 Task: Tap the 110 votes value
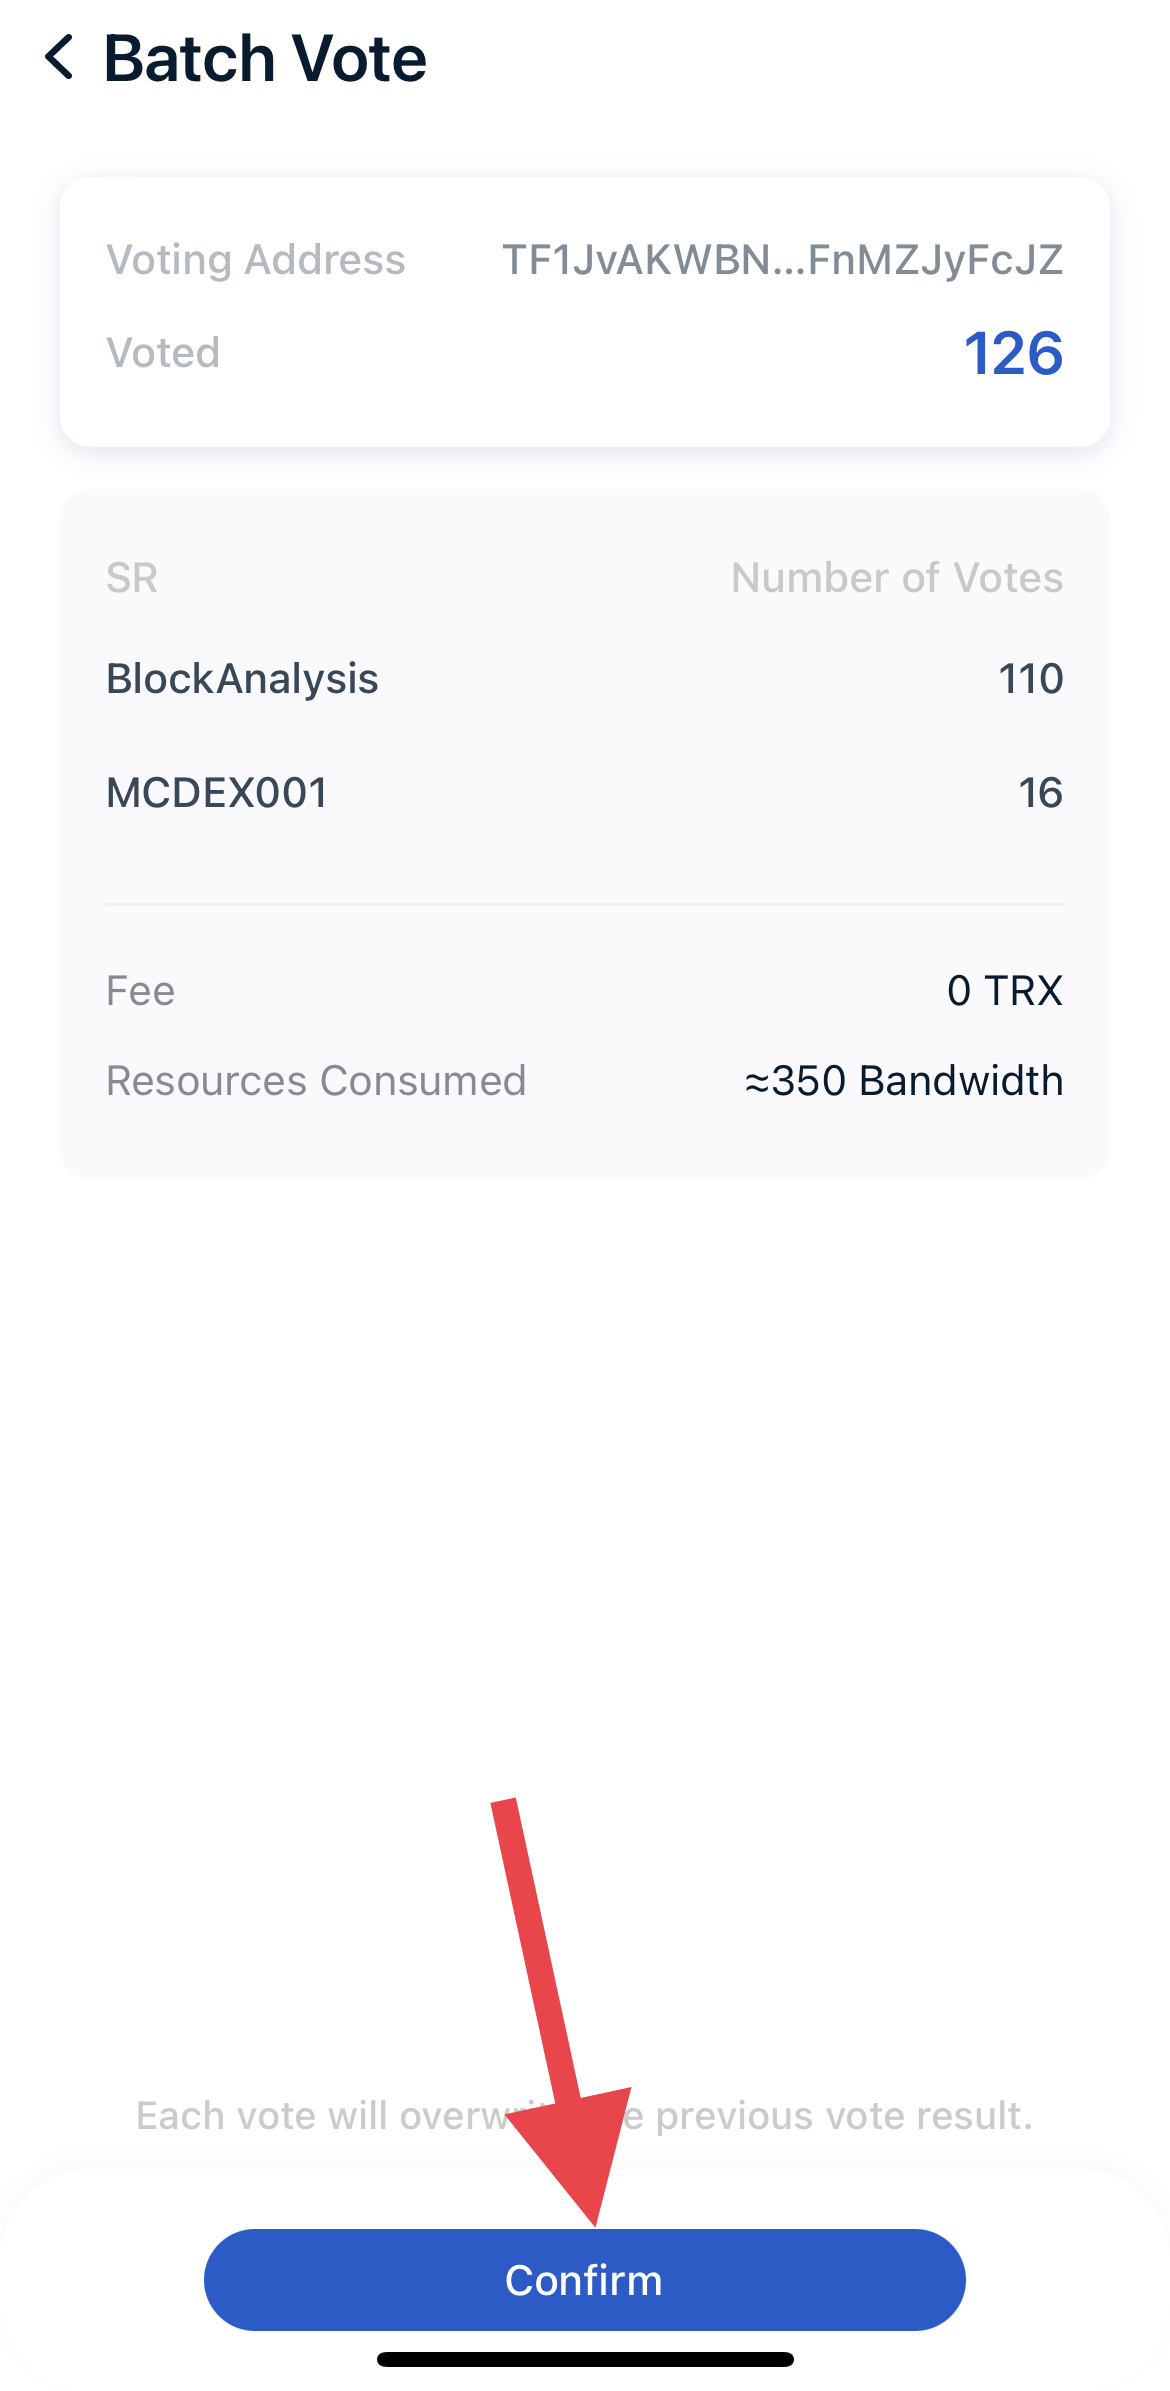(x=1031, y=679)
